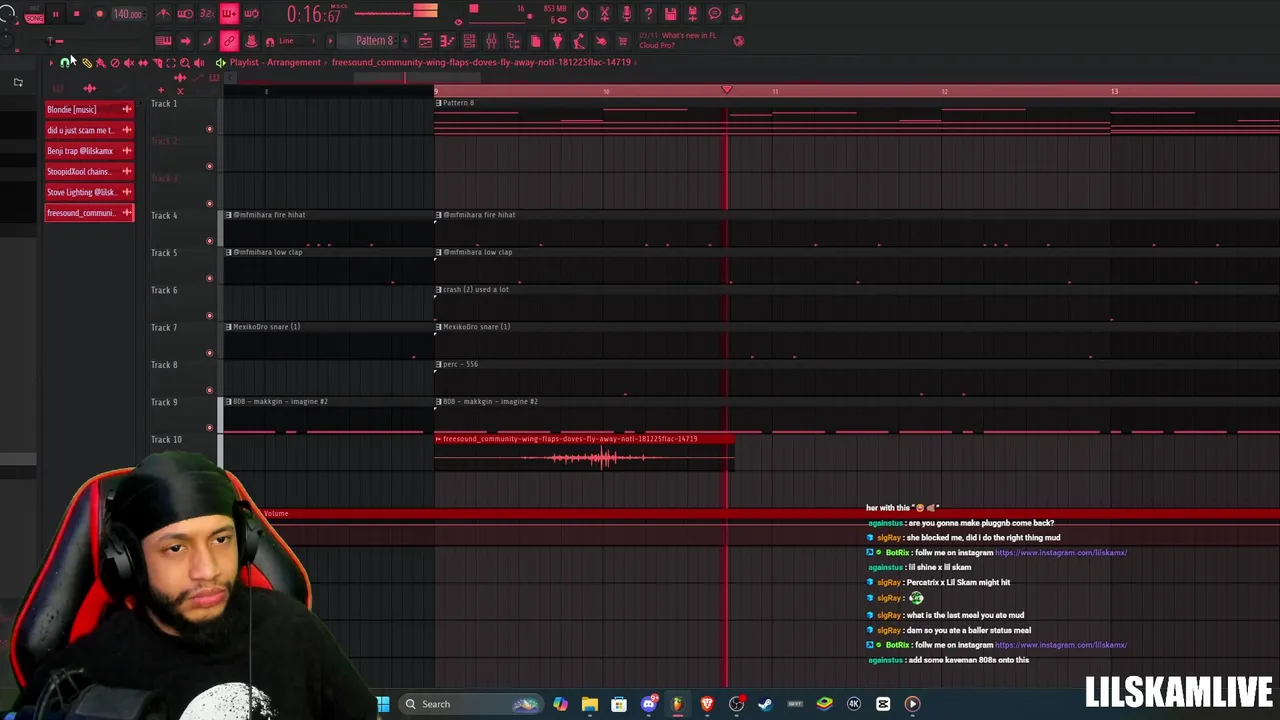Toggle wait for input before recording

[x=185, y=14]
